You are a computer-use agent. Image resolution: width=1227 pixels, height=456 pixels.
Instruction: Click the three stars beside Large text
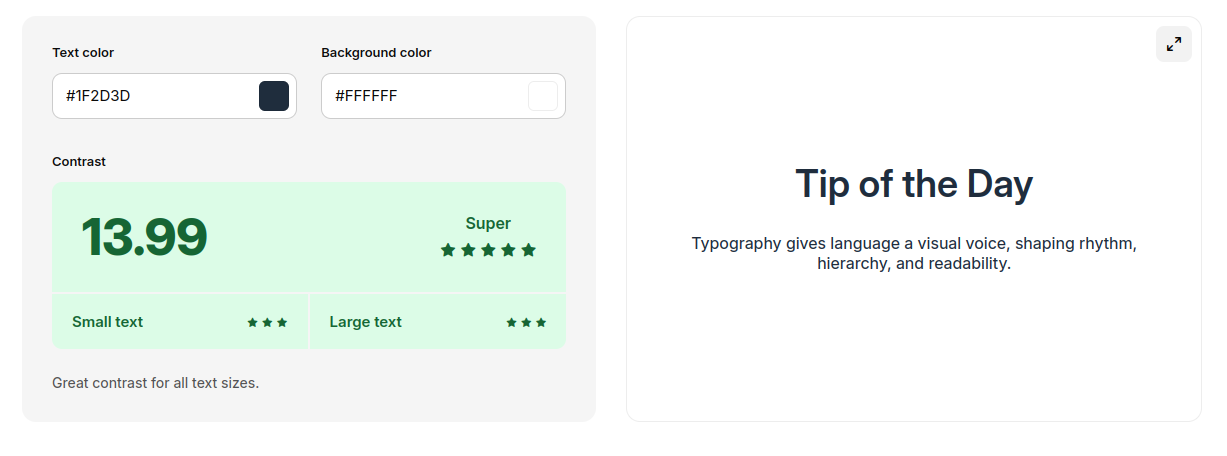526,322
